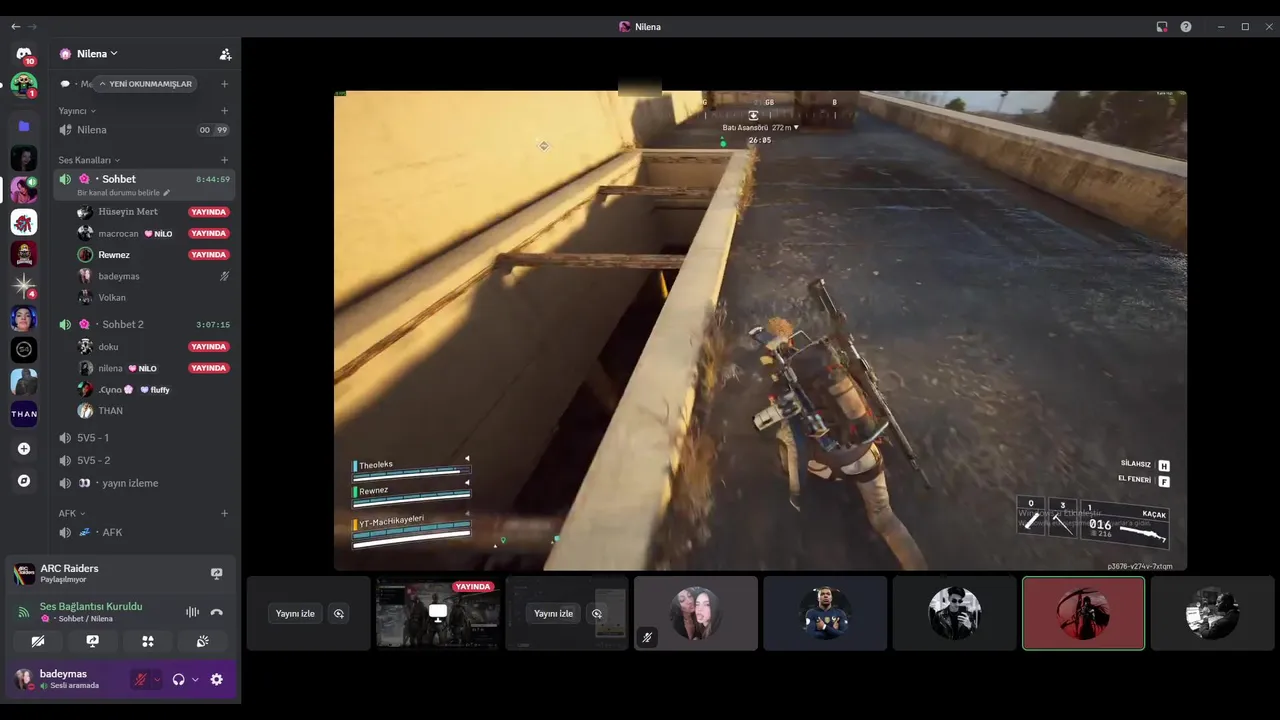The width and height of the screenshot is (1280, 720).
Task: Open the soundboard icon
Action: 202,641
